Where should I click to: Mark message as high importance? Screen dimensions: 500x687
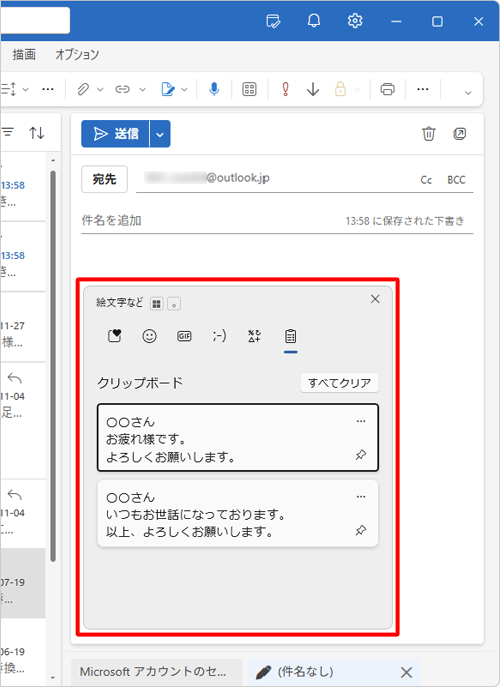coord(285,89)
